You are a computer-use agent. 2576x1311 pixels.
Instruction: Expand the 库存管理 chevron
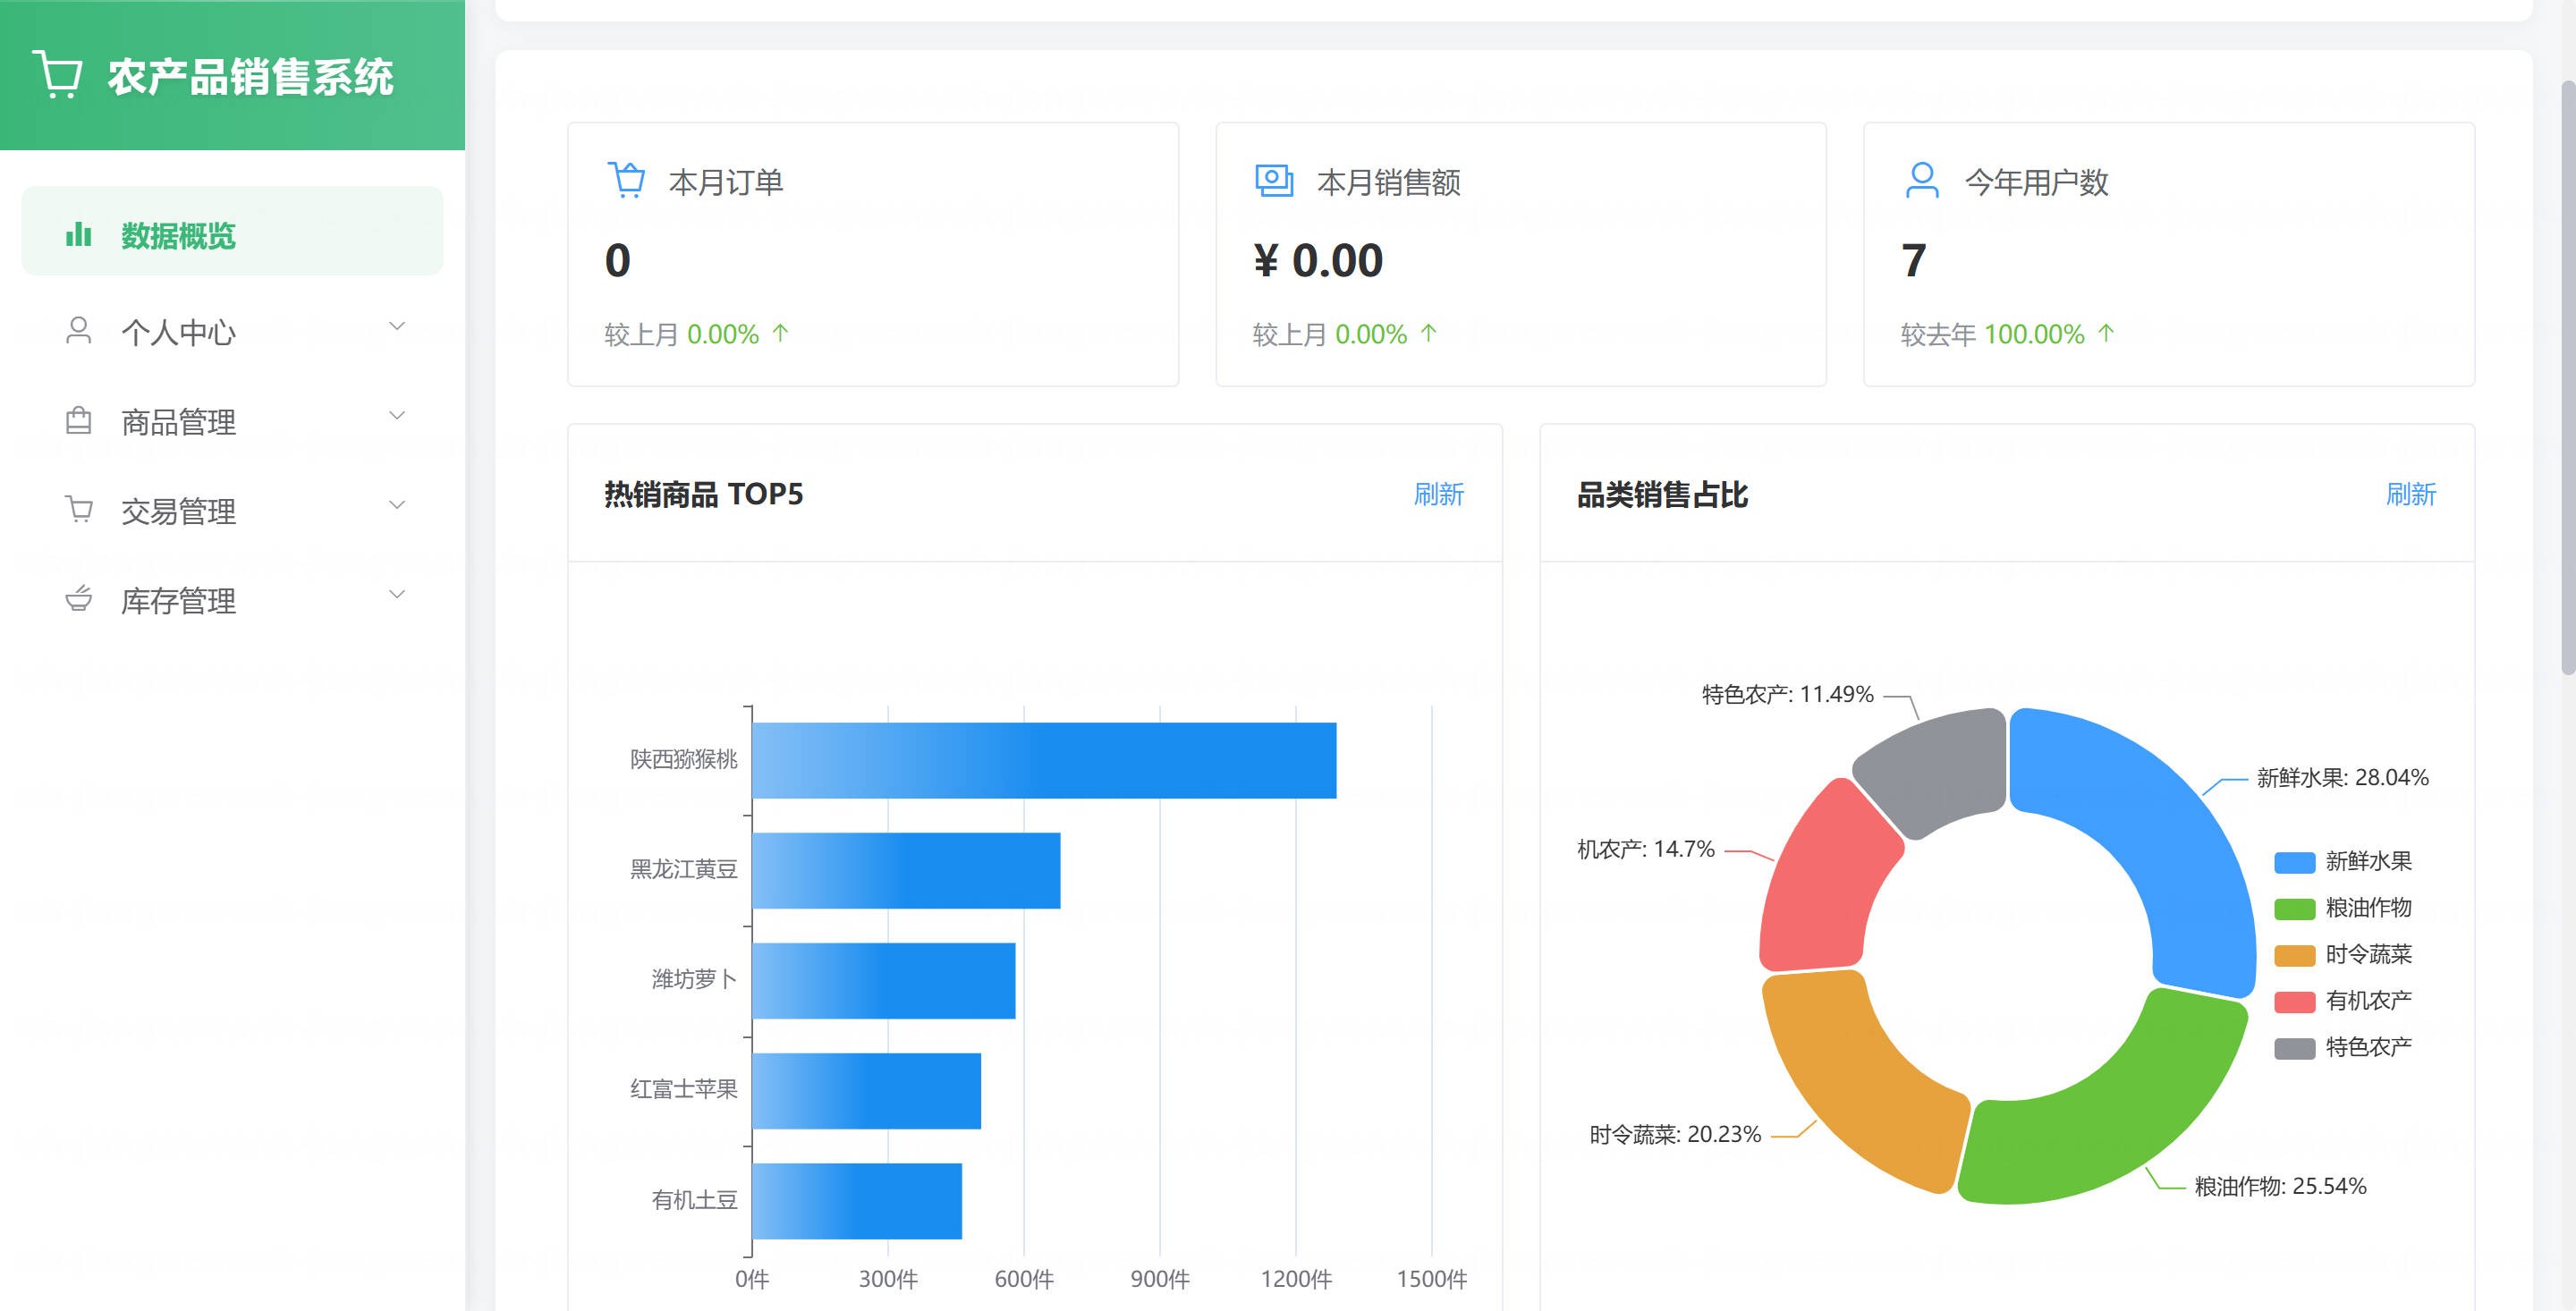pos(397,594)
